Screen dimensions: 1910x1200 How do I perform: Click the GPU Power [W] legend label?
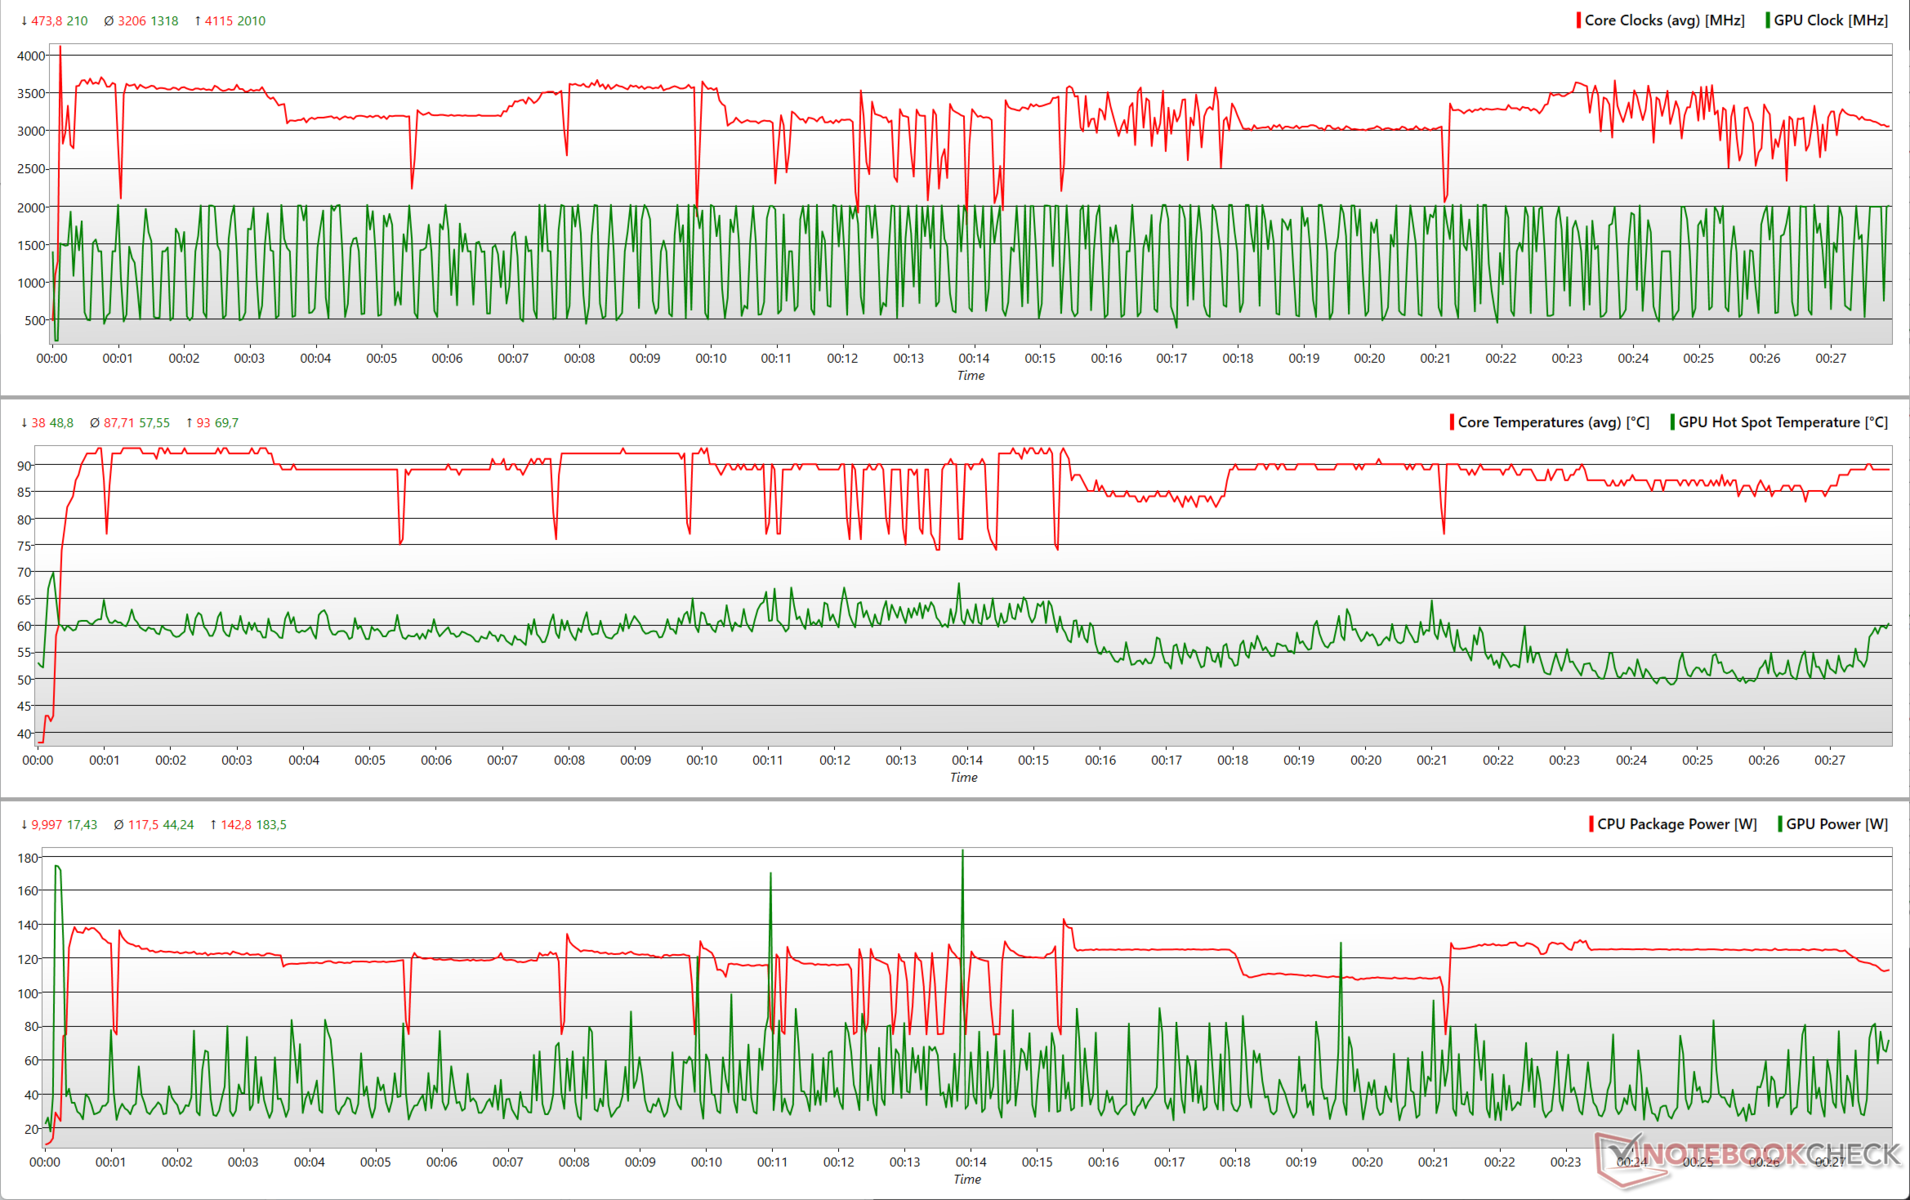tap(1837, 824)
